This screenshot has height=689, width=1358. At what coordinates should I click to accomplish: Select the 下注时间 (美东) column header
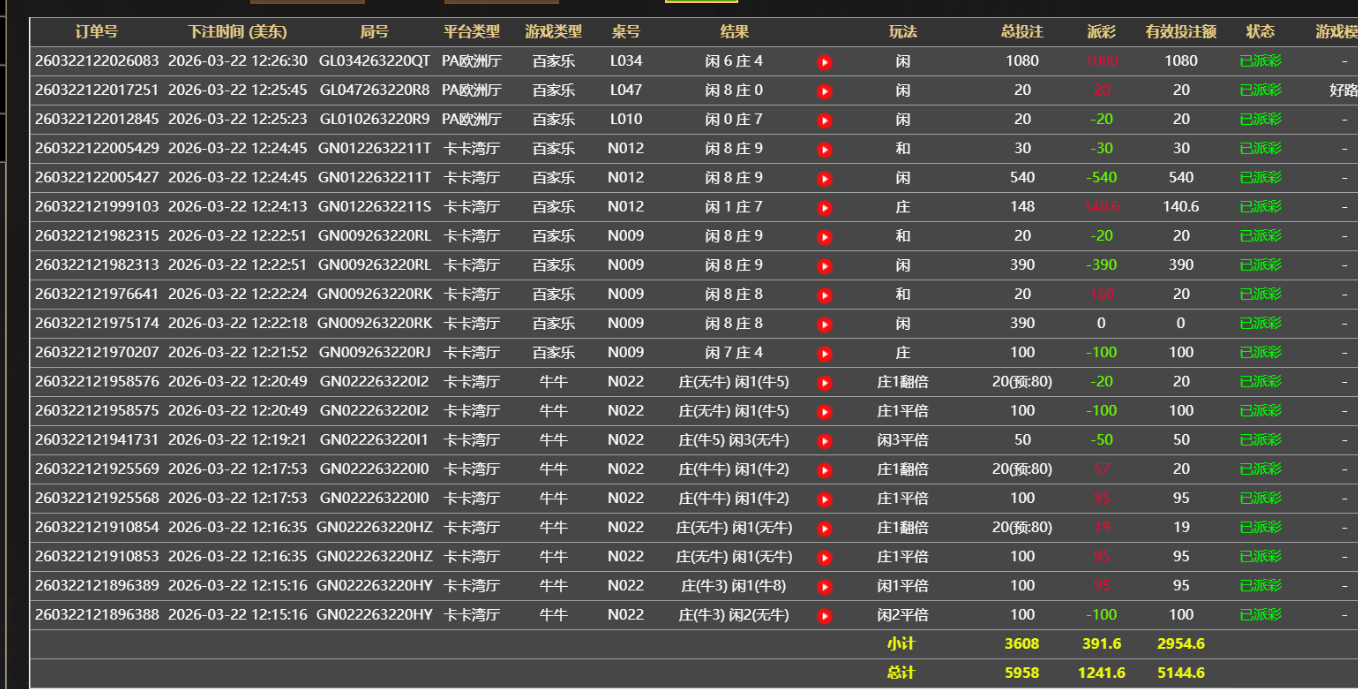pyautogui.click(x=237, y=31)
